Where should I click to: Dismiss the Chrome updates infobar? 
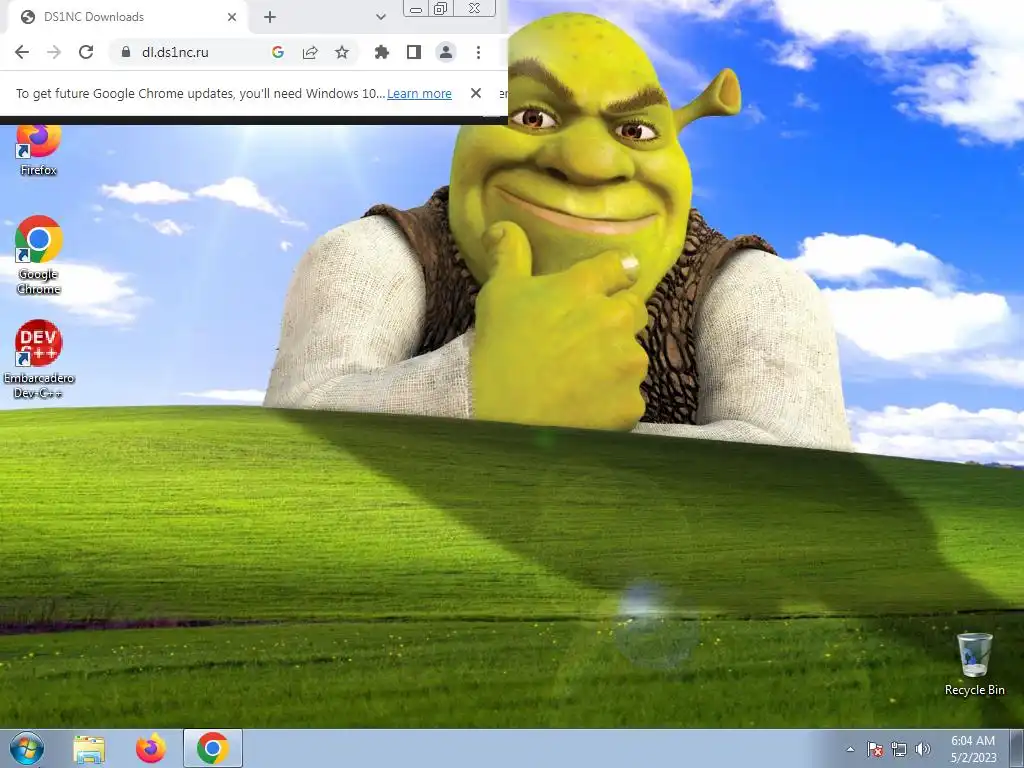coord(476,93)
